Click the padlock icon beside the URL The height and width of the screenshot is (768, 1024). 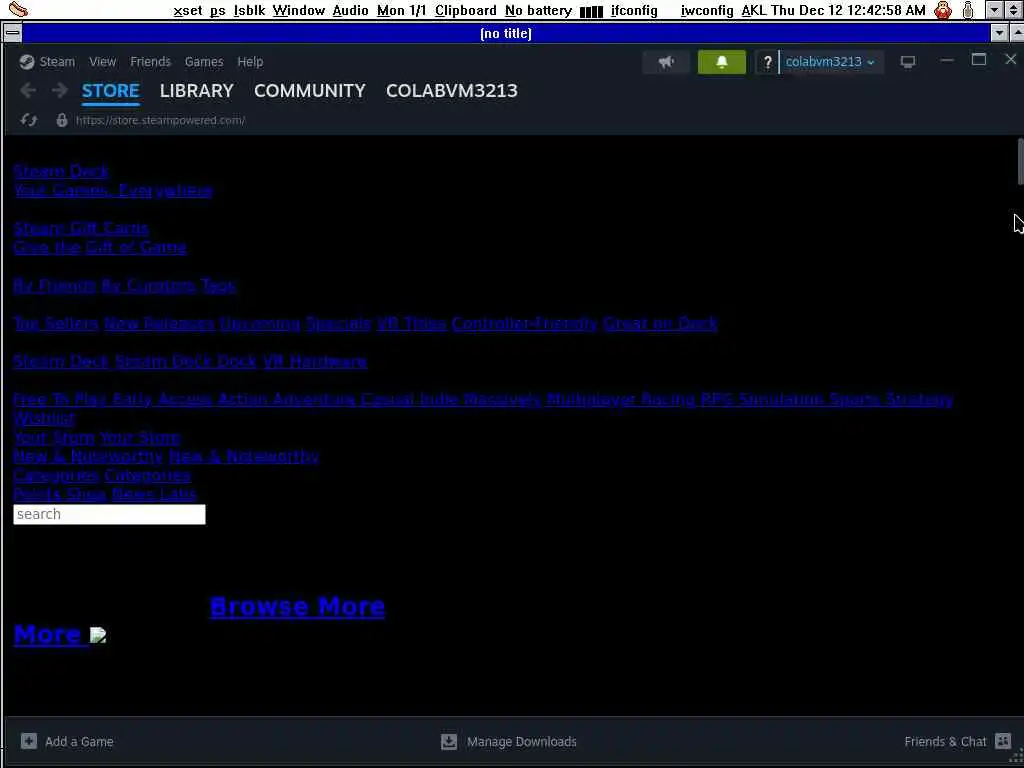(61, 120)
